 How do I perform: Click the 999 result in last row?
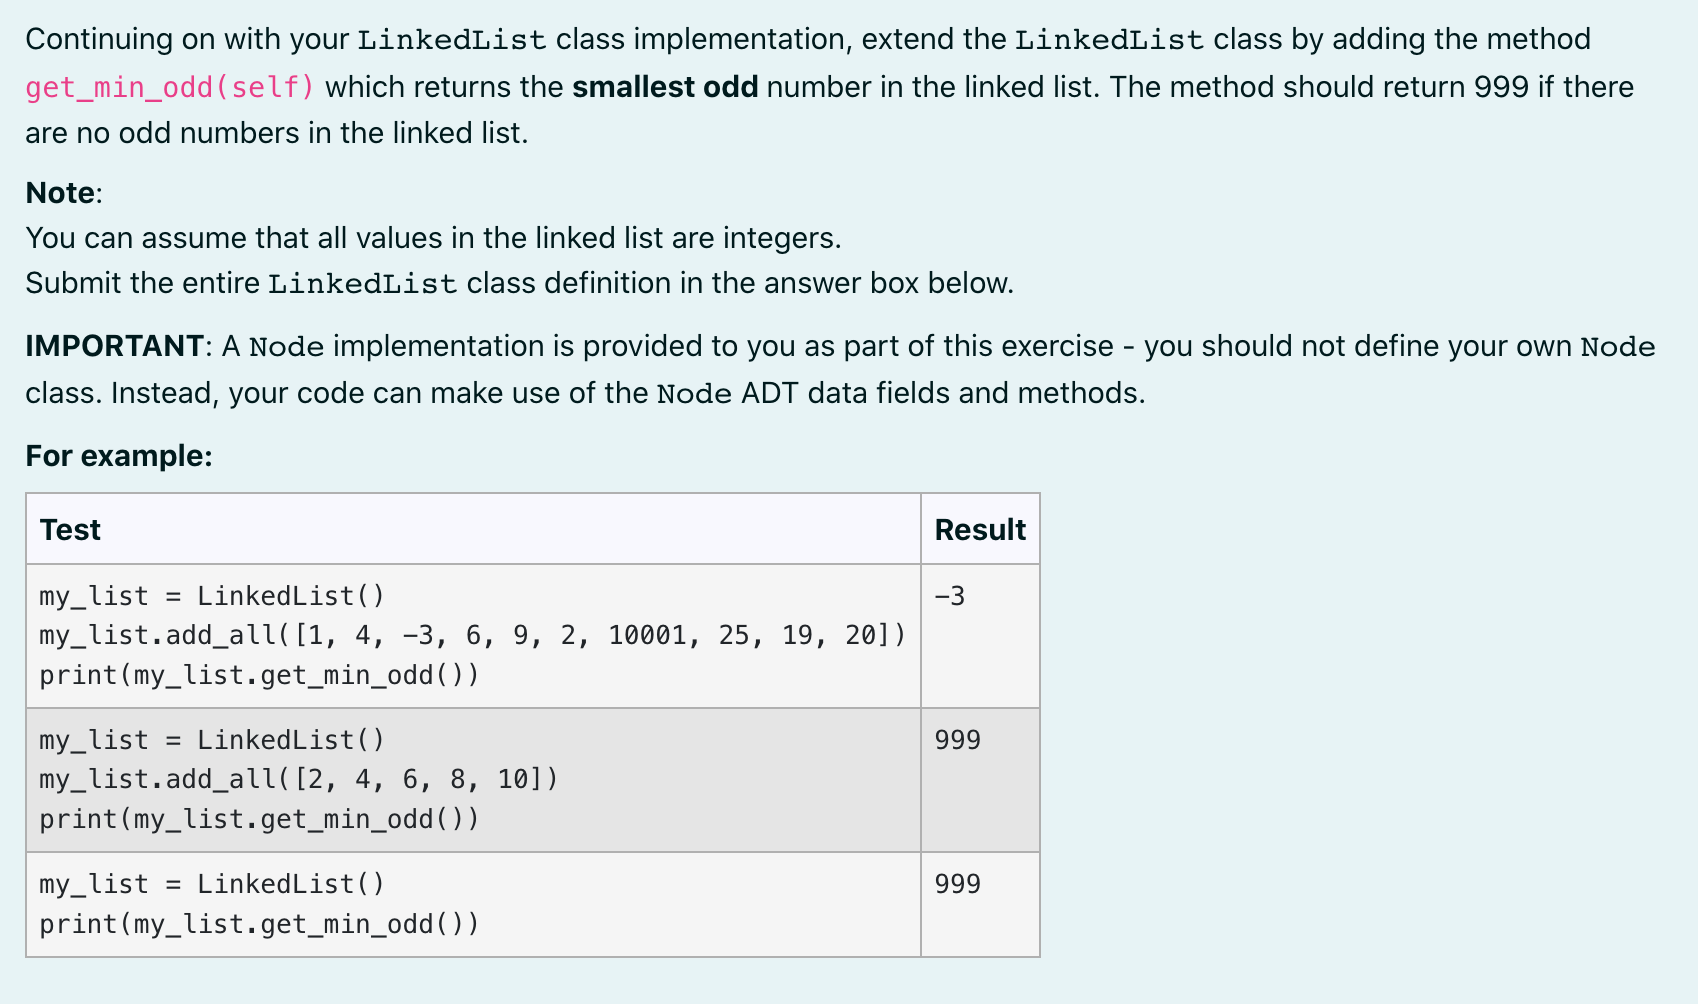[x=958, y=884]
